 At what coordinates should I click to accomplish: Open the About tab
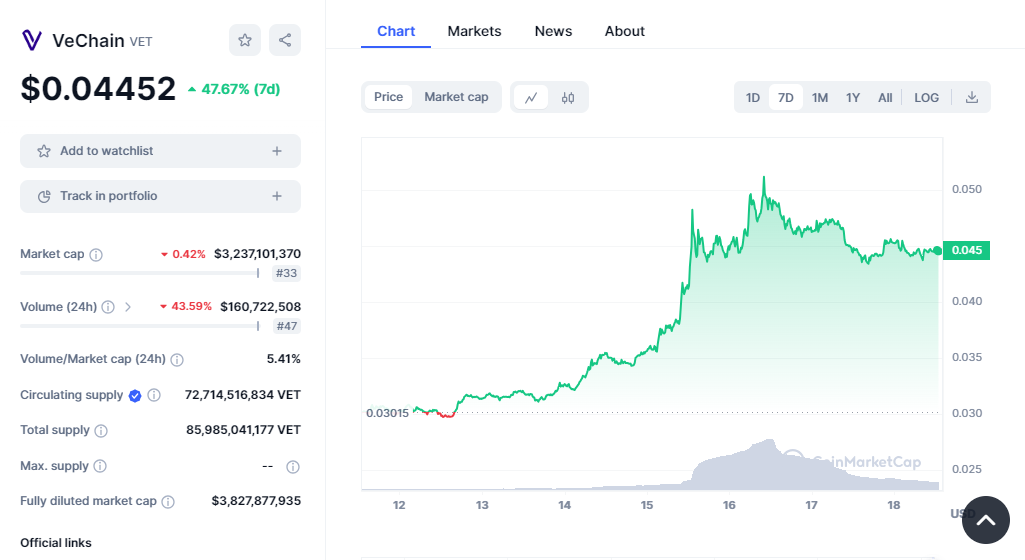pos(624,31)
